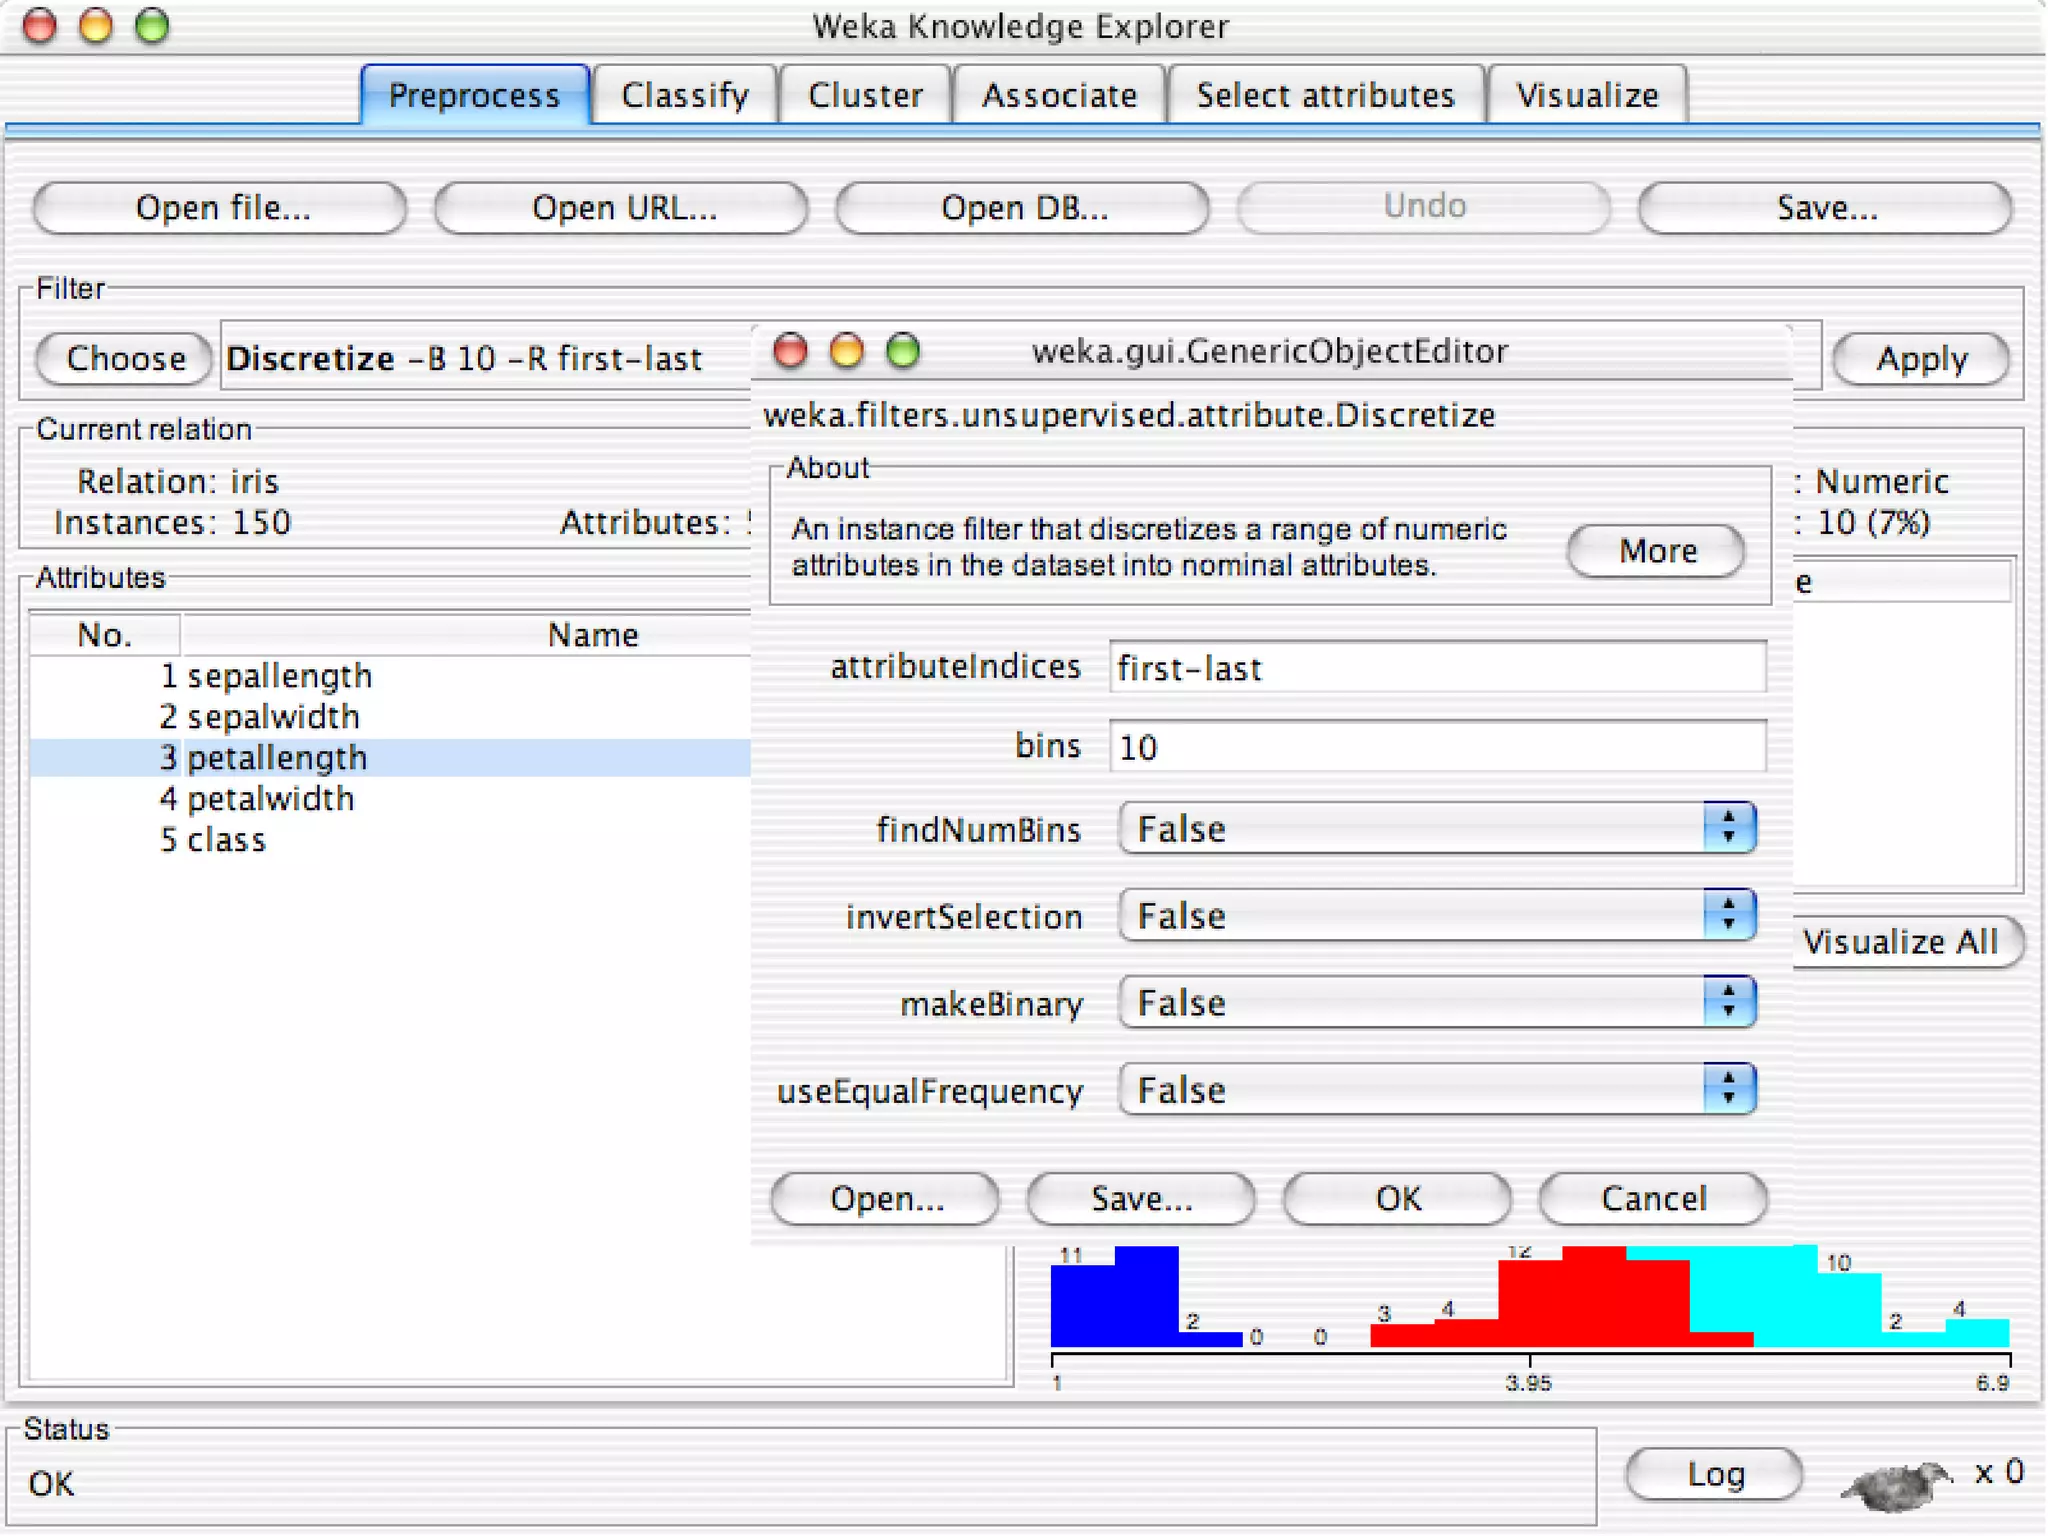Click the findNumBins dropdown stepper arrows
Image resolution: width=2048 pixels, height=1536 pixels.
[1728, 828]
